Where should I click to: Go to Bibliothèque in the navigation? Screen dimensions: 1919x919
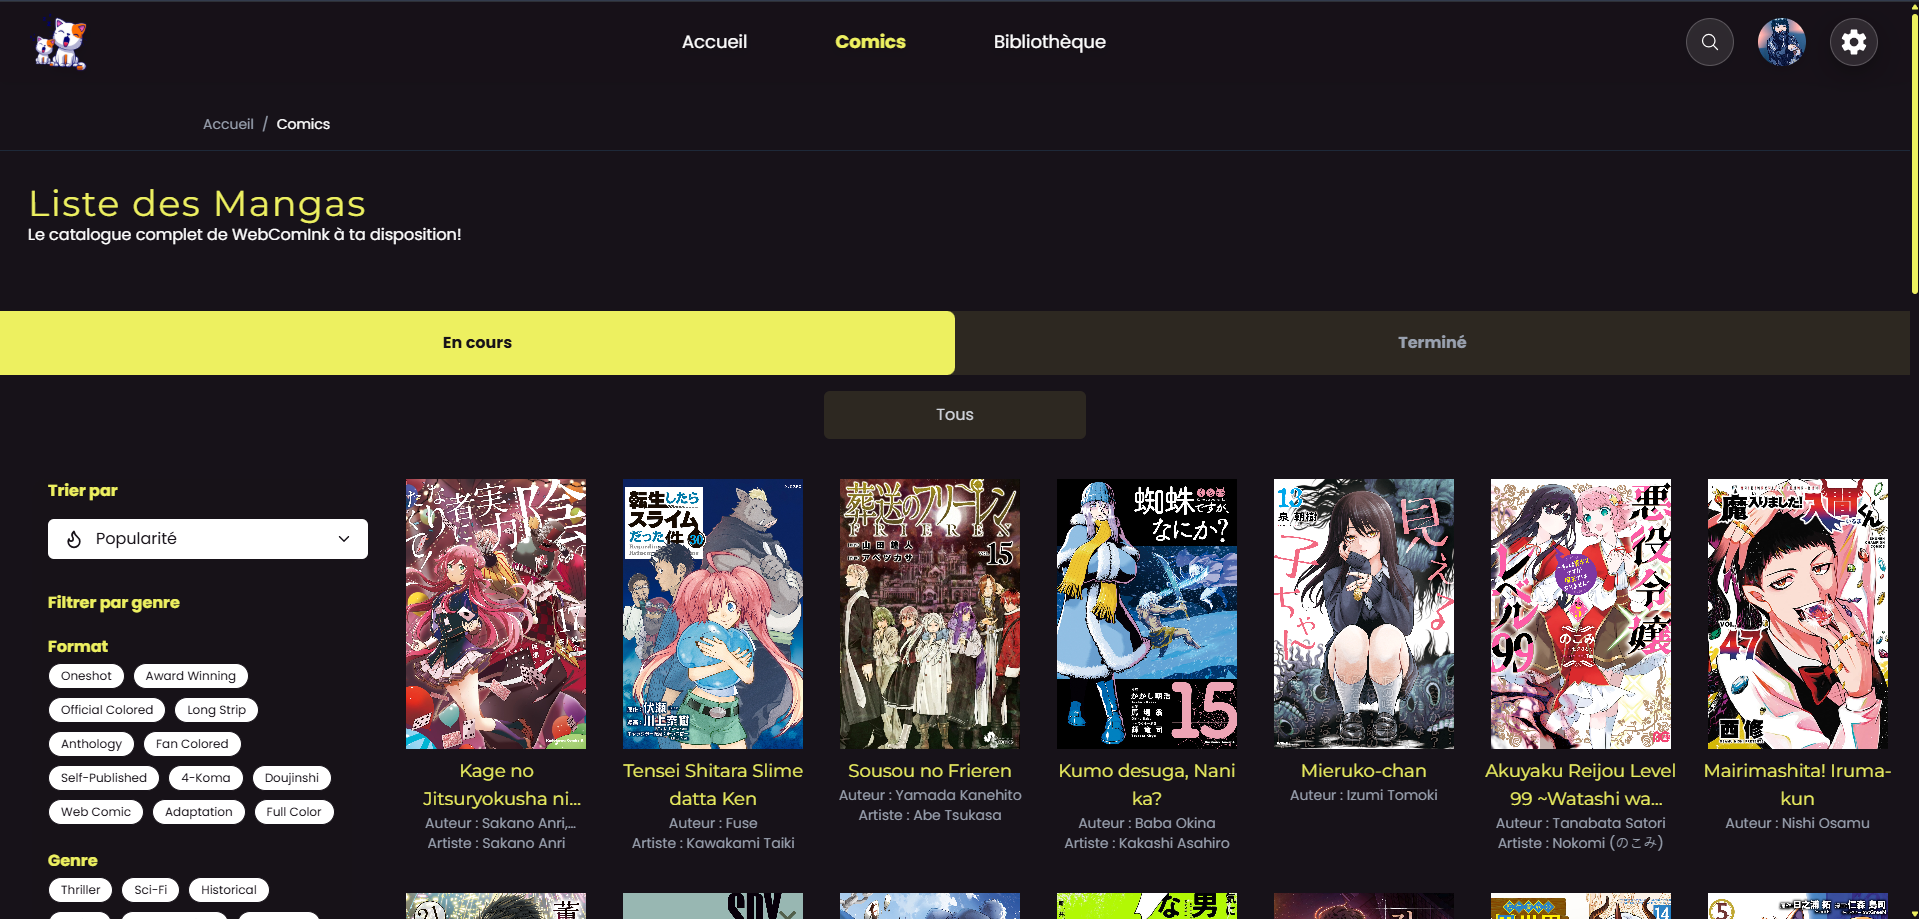coord(1049,42)
